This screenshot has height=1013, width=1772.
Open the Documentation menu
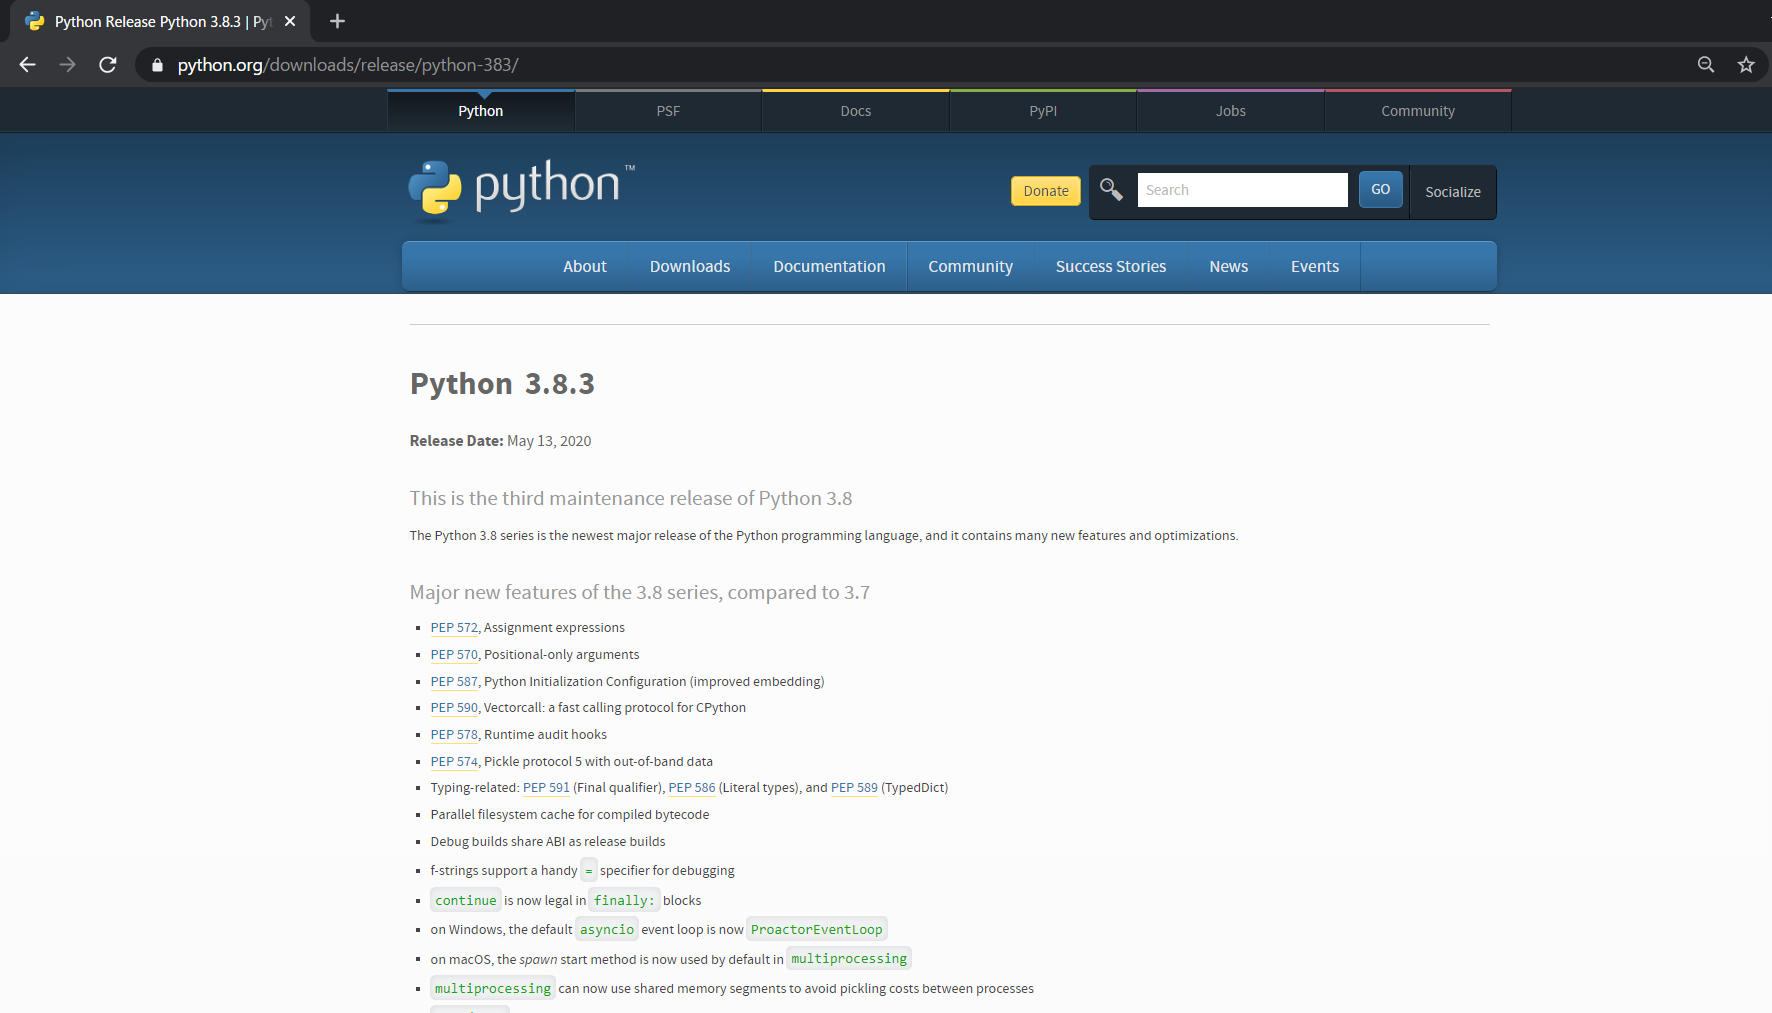point(828,266)
